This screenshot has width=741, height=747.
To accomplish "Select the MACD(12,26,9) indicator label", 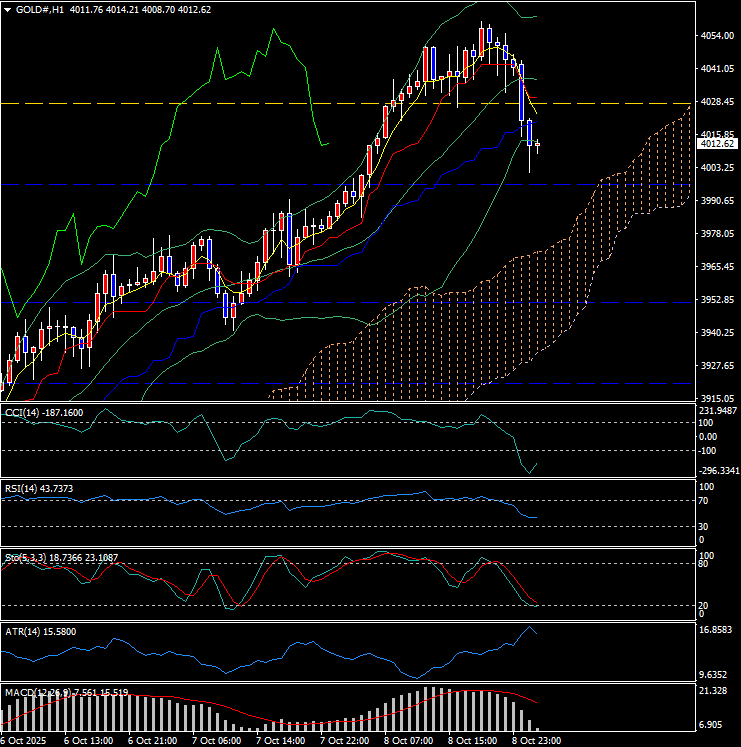I will [x=38, y=692].
